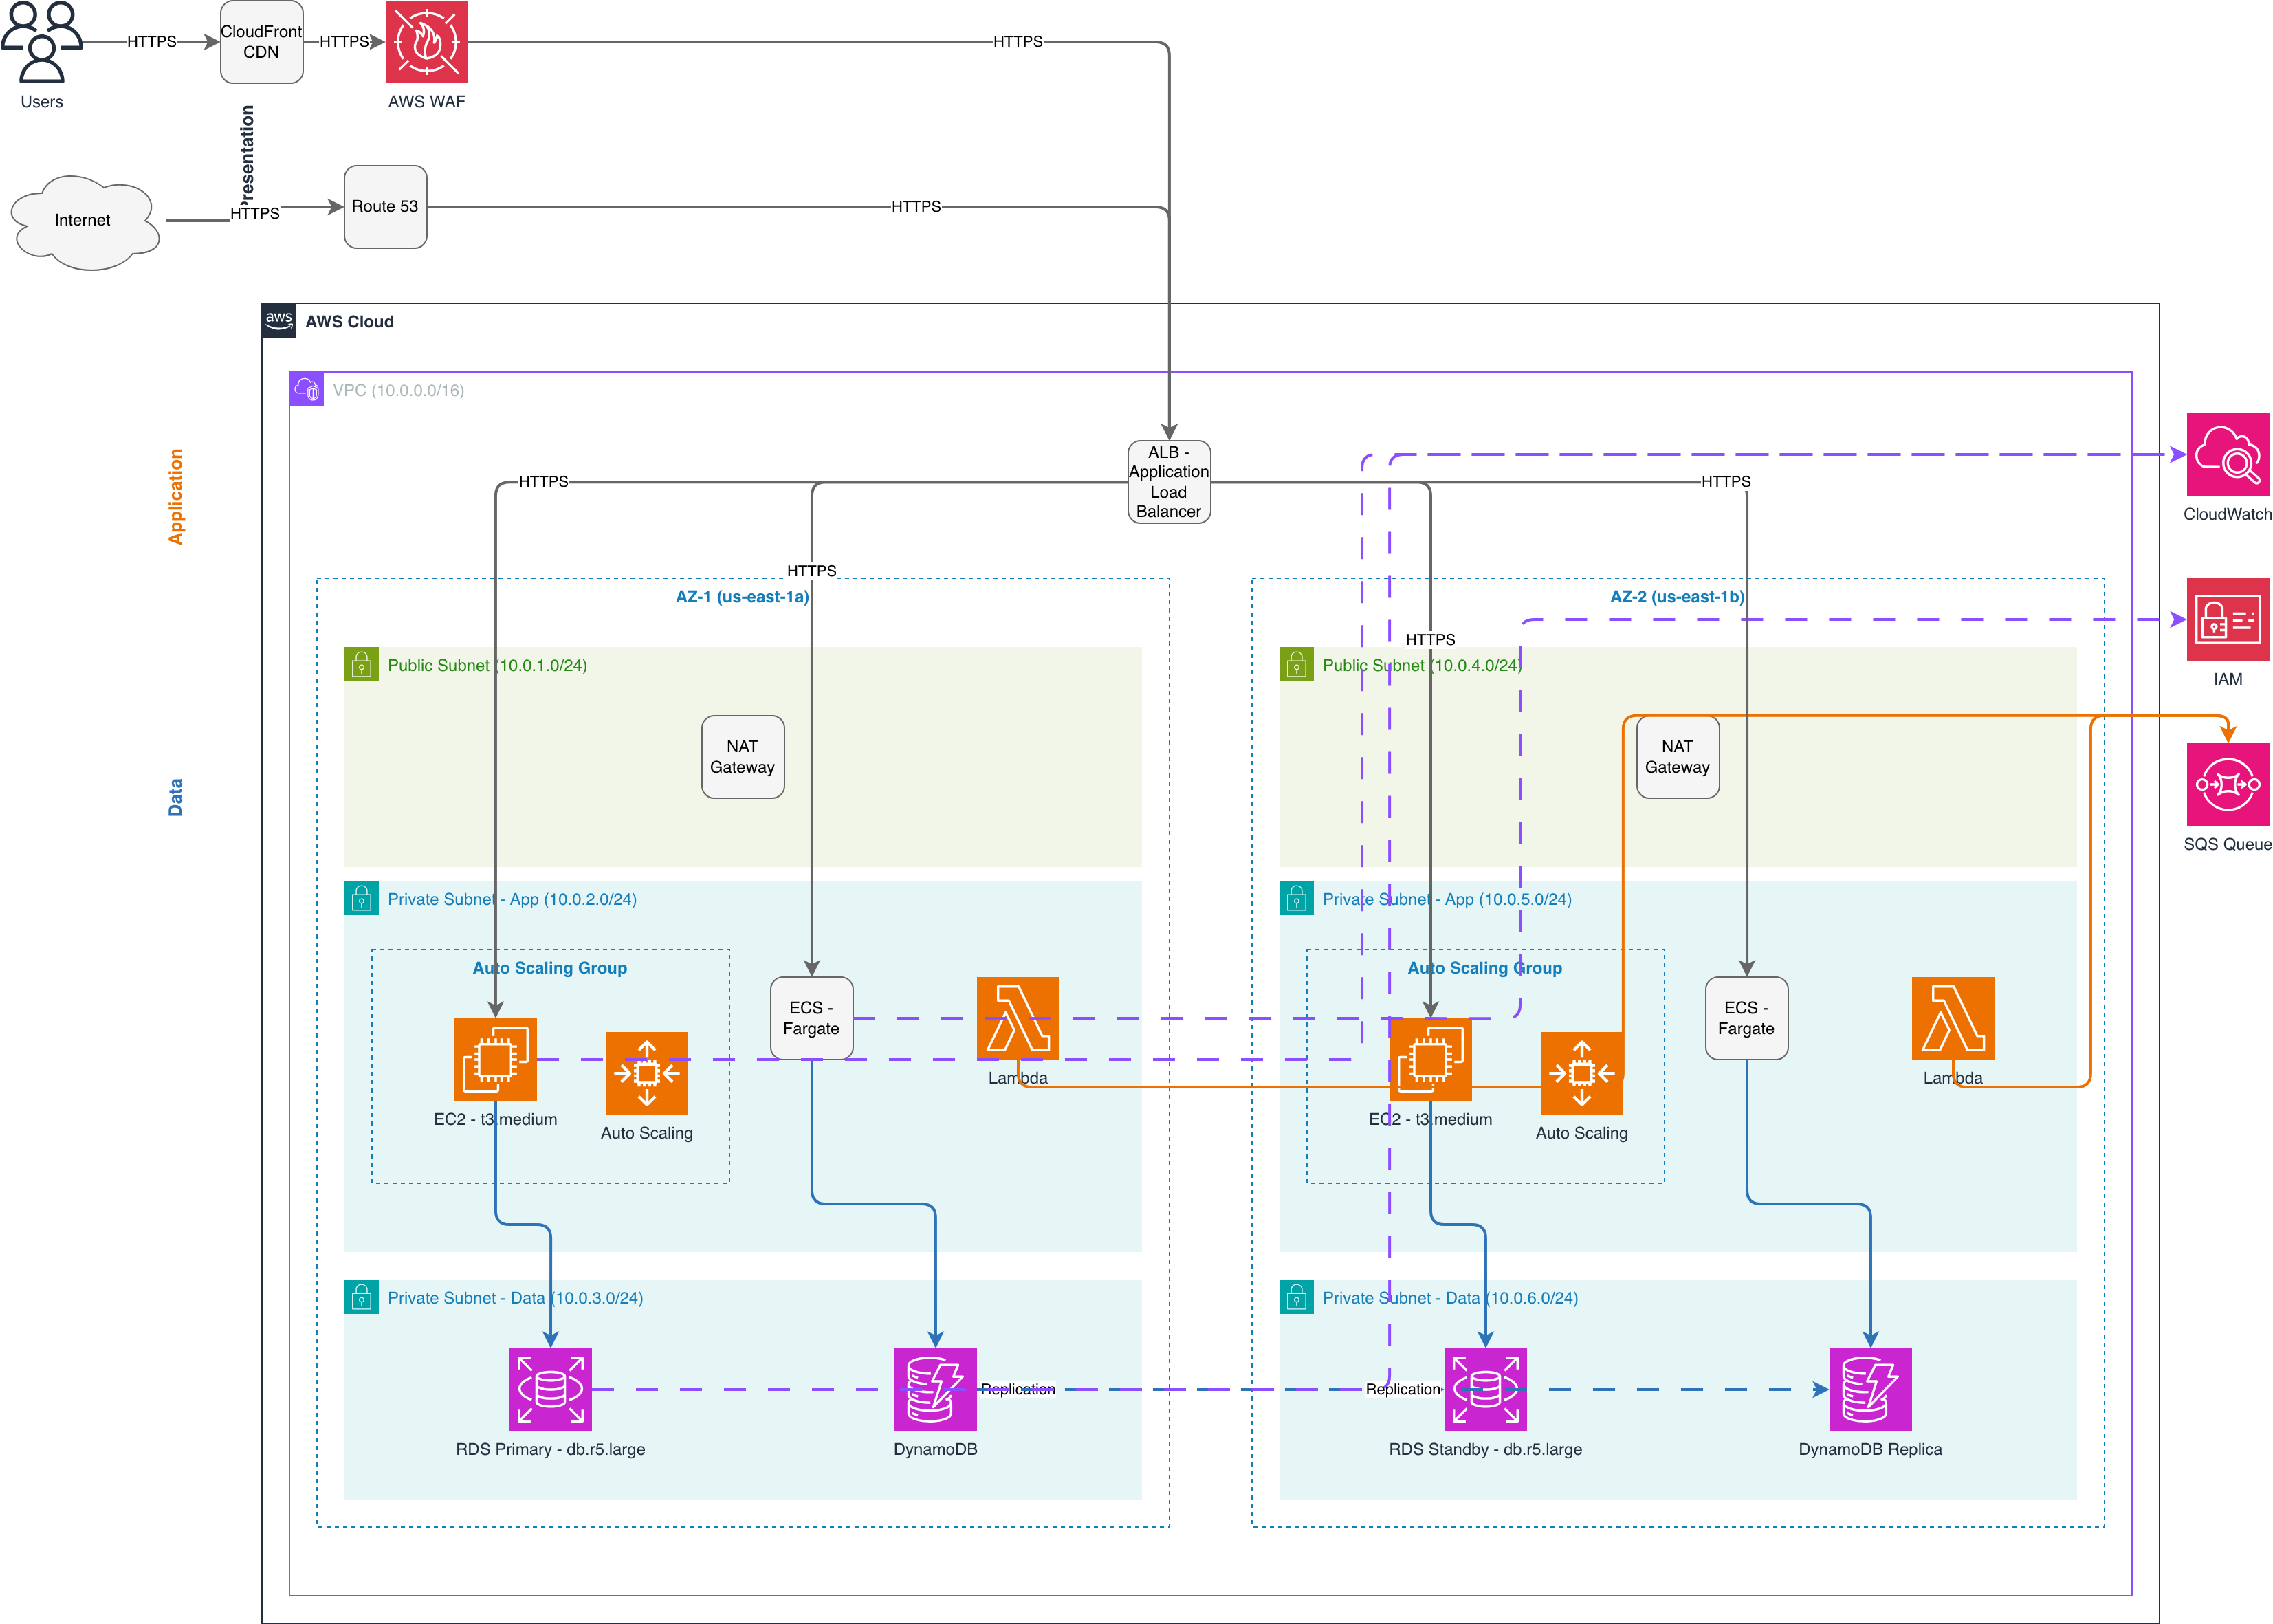Select the EC2 t3.medium icon in AZ-1

tap(496, 1059)
